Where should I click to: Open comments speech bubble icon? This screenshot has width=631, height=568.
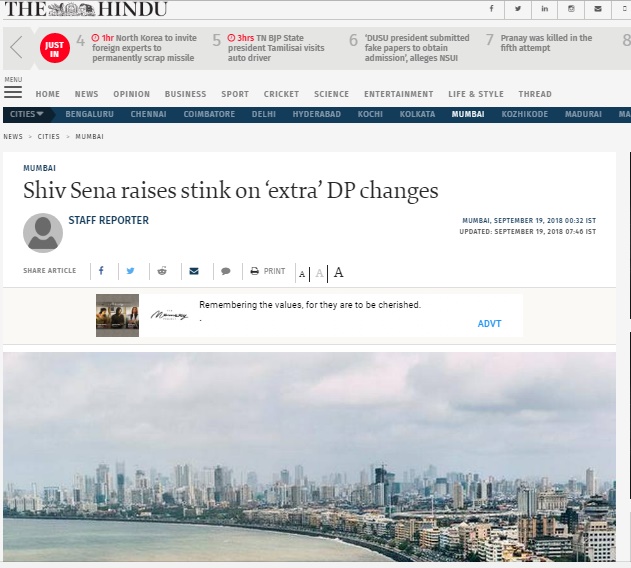[226, 271]
